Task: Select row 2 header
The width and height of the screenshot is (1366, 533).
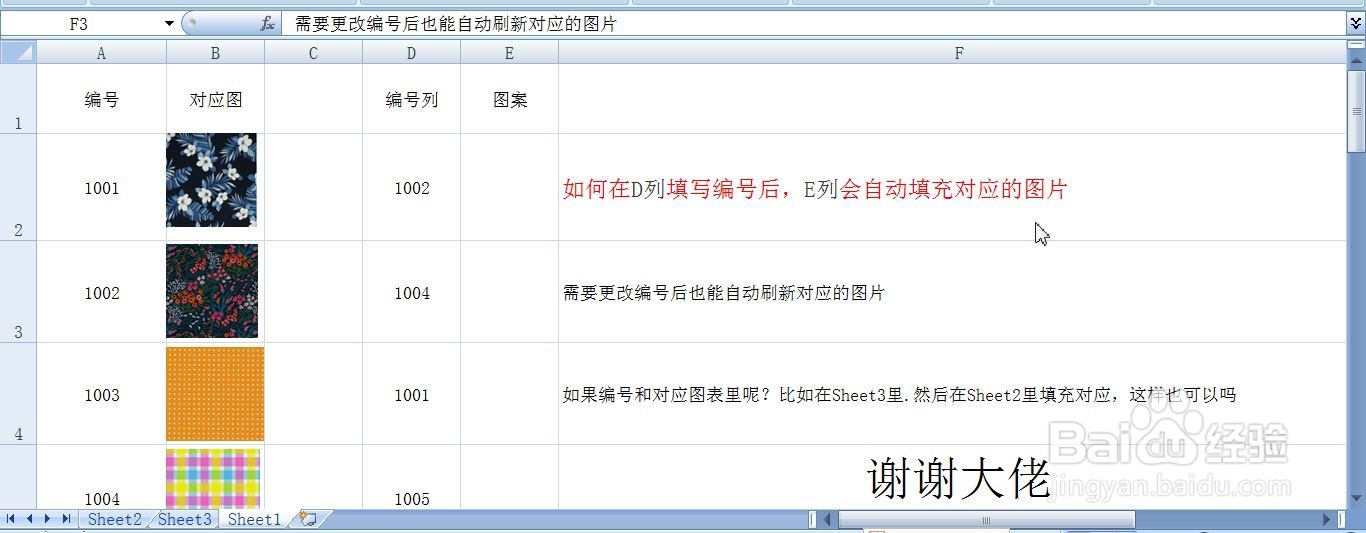Action: point(18,187)
